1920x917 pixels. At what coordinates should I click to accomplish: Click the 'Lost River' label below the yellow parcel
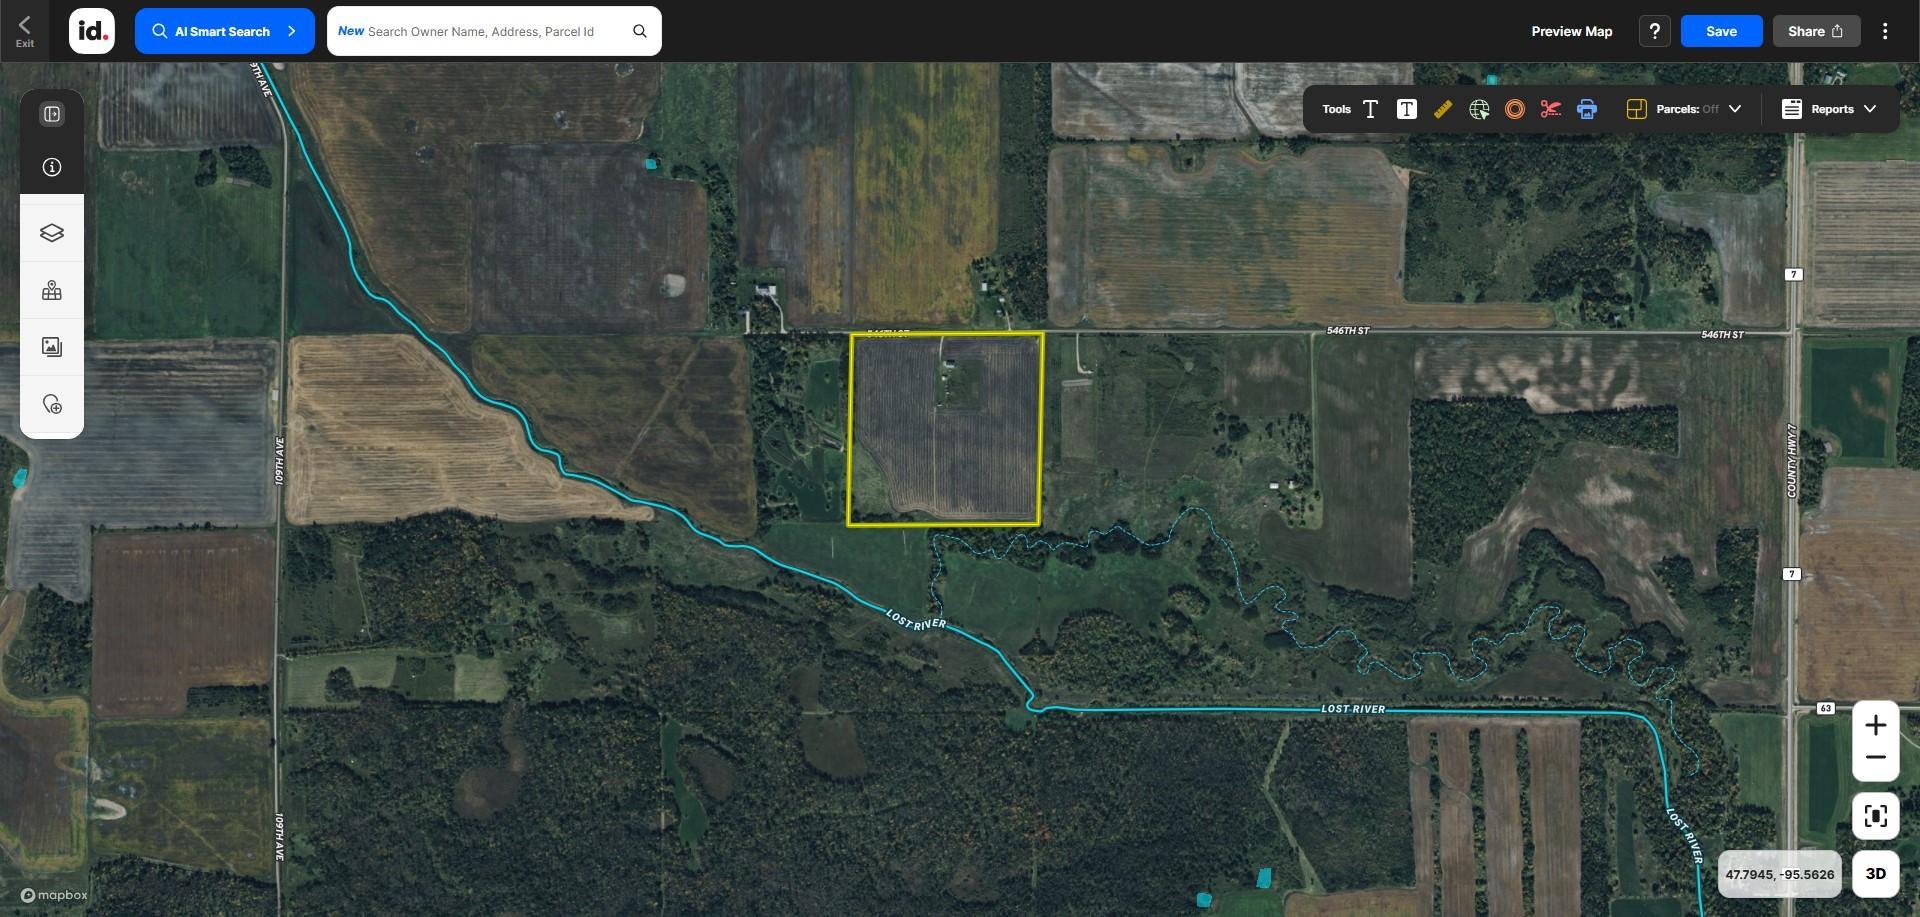click(916, 620)
